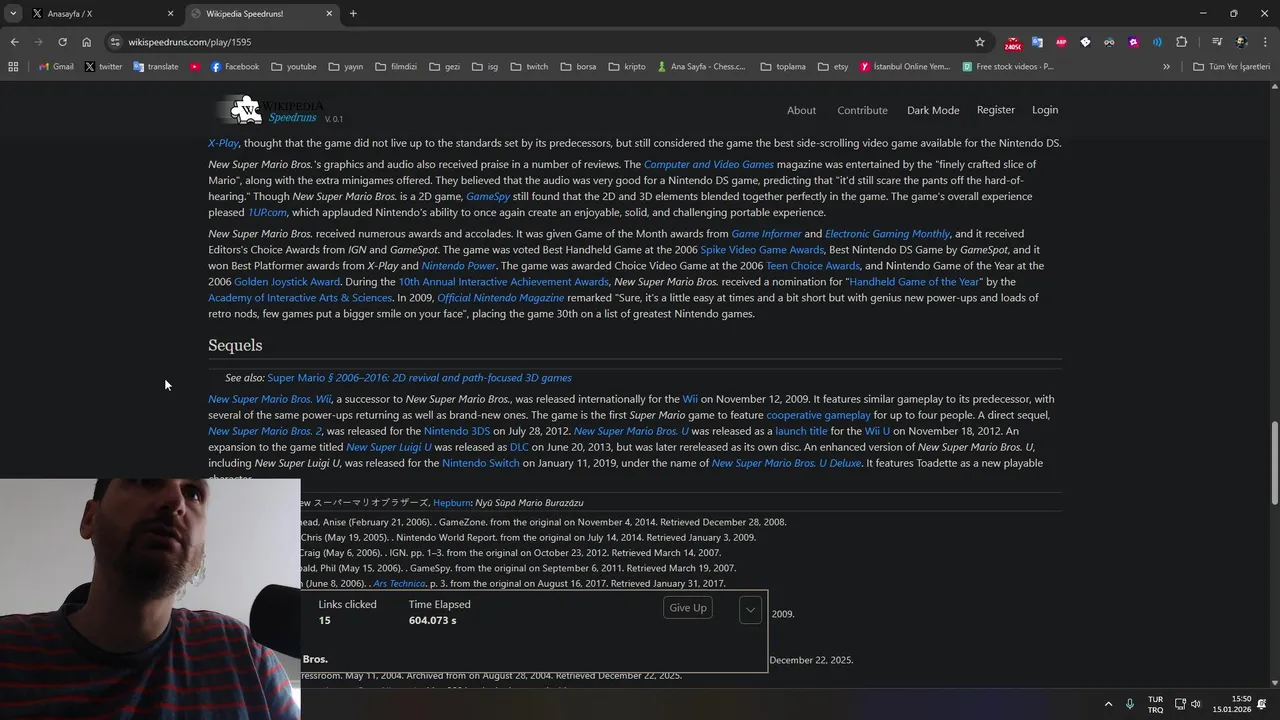Follow the cooperative gameplay link
1280x720 pixels.
tap(818, 415)
